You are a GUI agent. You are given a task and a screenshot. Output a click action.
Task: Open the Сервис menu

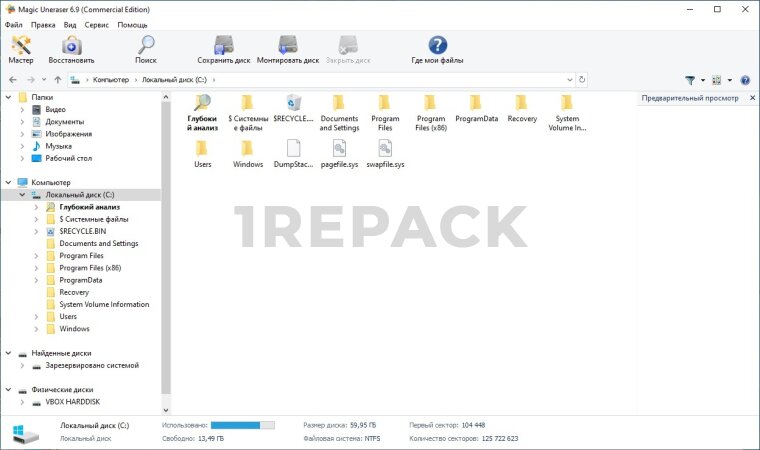tap(97, 24)
